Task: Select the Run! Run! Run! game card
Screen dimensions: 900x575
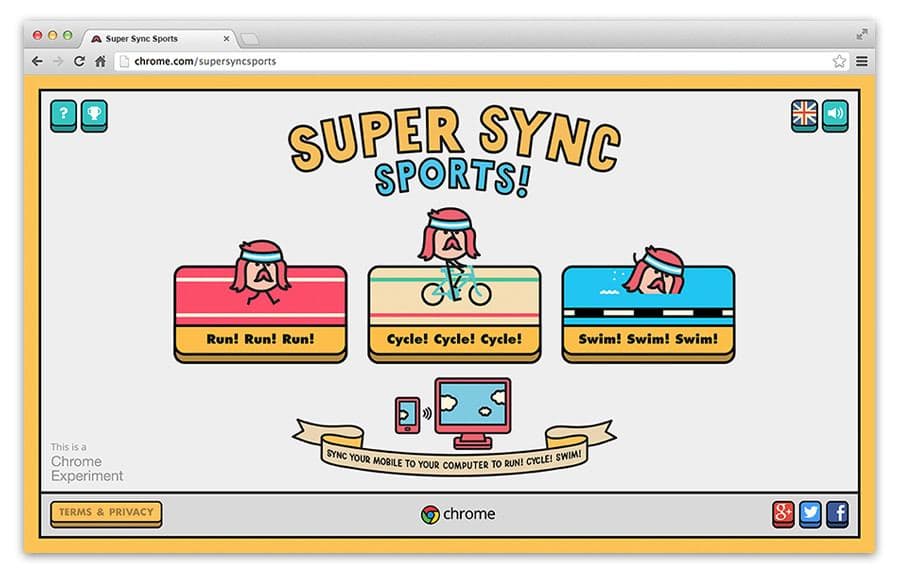Action: [261, 313]
